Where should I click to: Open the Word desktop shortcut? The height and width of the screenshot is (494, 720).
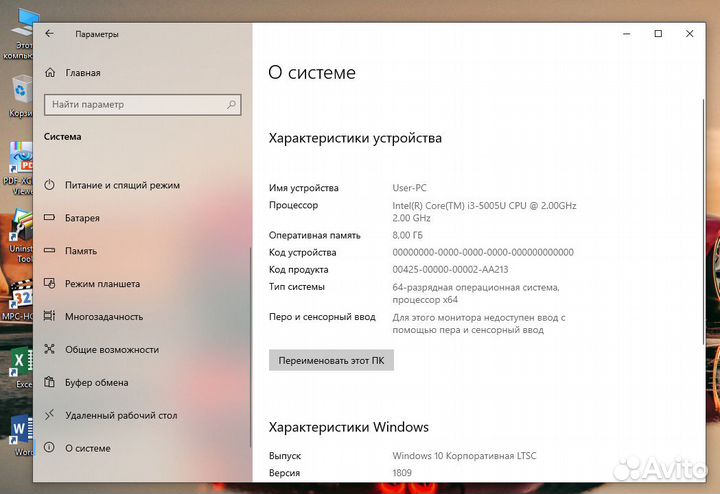(x=22, y=435)
